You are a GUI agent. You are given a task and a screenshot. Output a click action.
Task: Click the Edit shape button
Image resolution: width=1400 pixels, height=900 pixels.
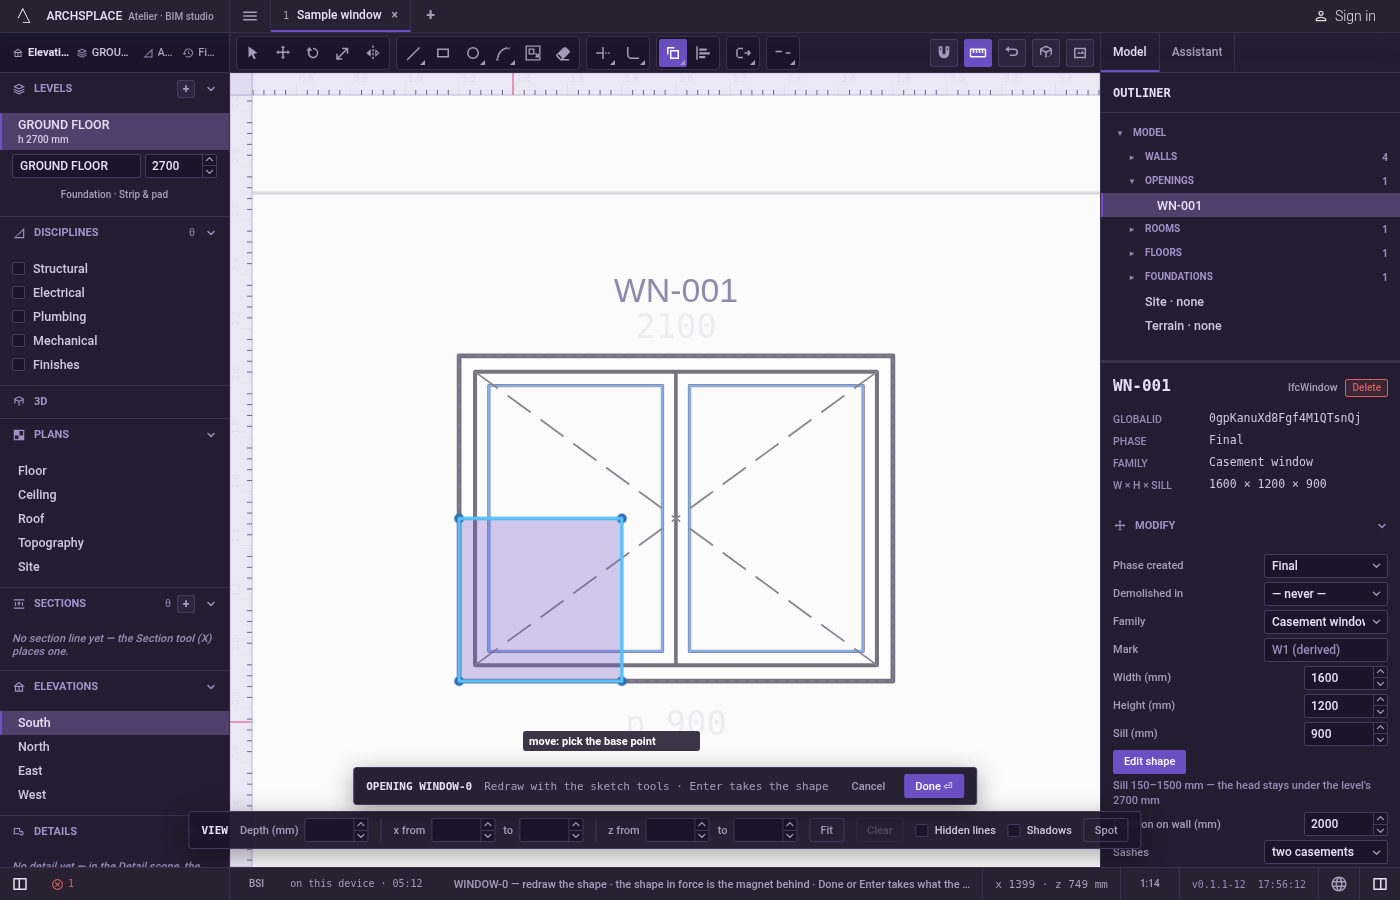tap(1149, 762)
